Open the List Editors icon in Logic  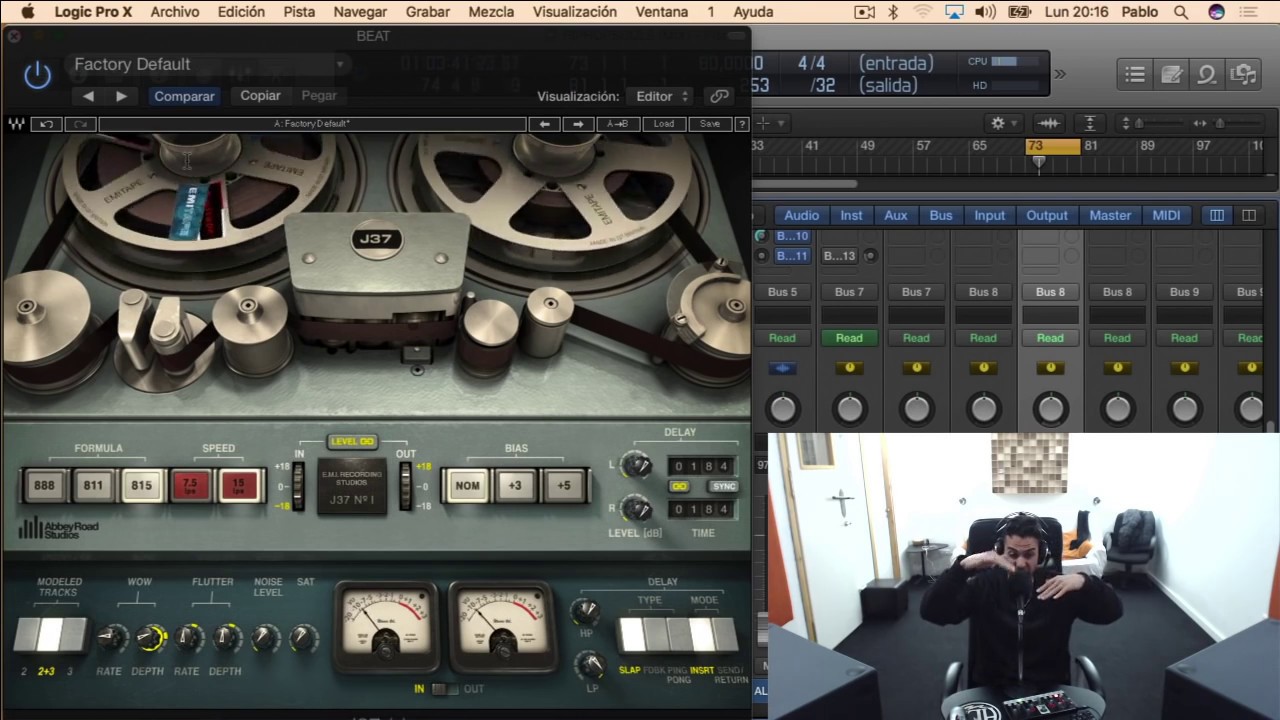click(x=1135, y=74)
